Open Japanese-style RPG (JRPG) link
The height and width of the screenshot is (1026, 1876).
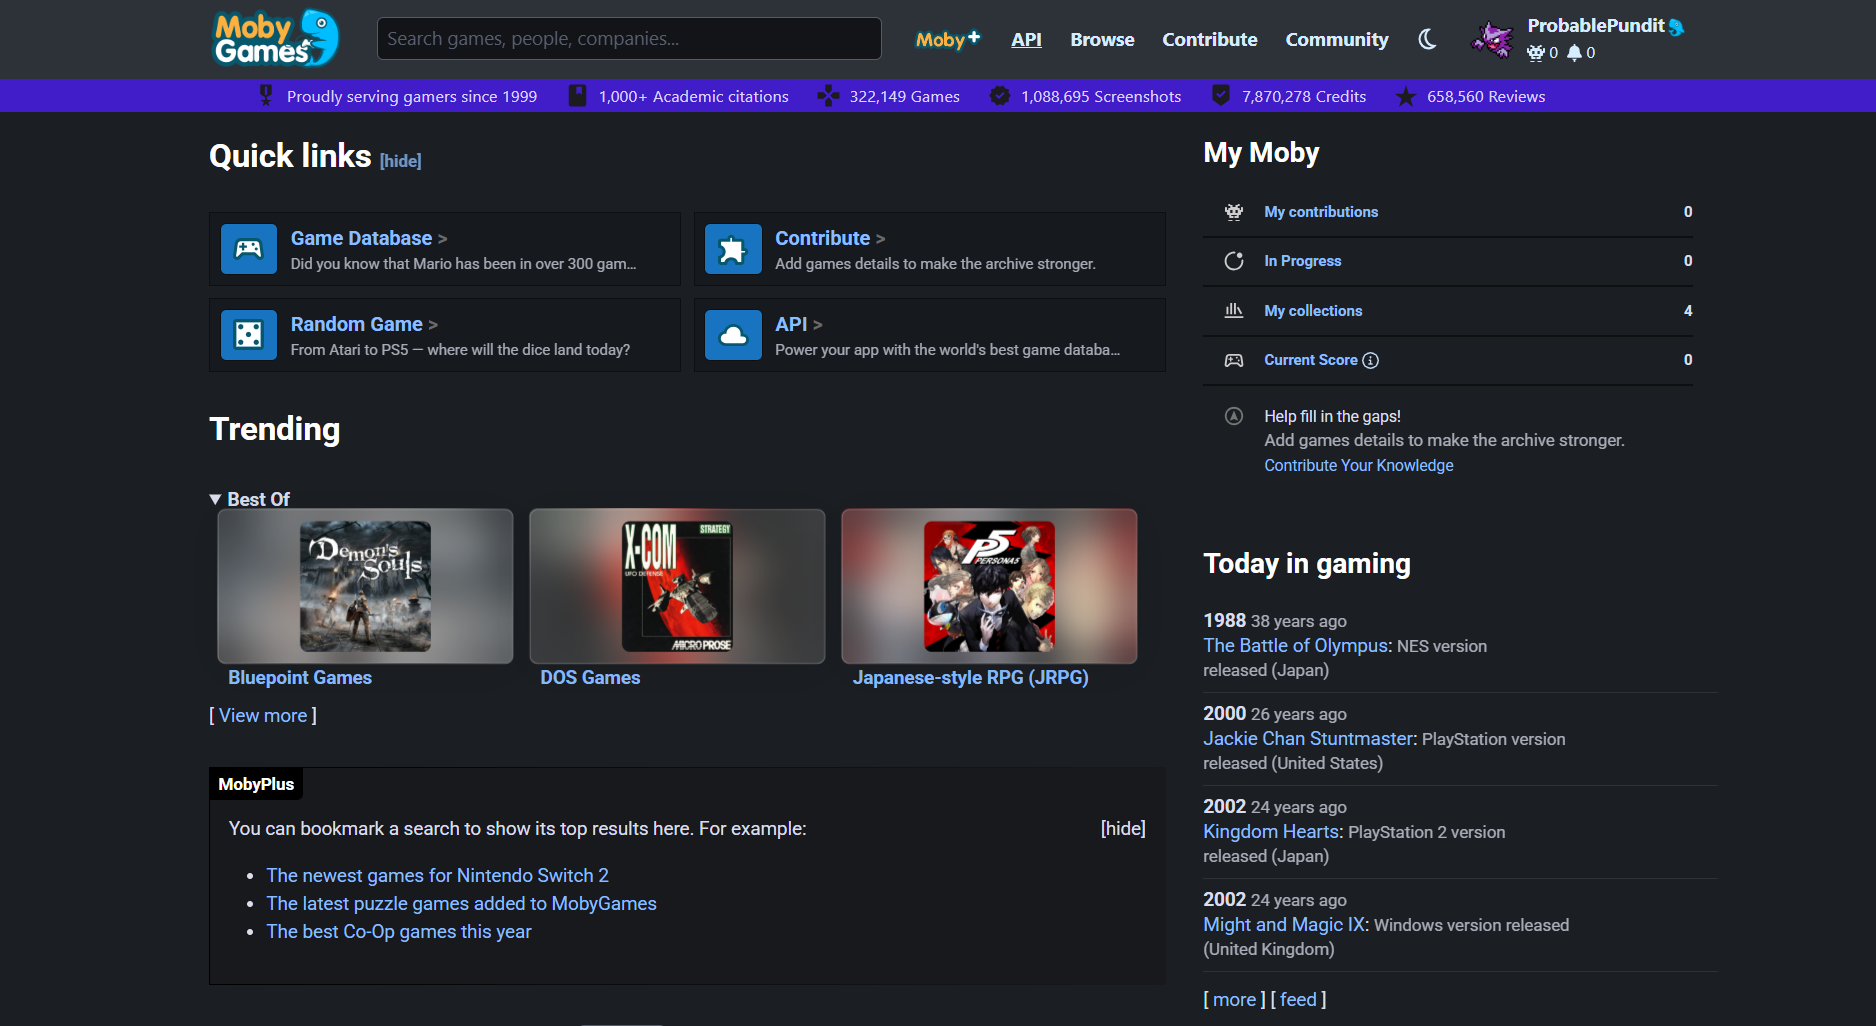pos(970,677)
